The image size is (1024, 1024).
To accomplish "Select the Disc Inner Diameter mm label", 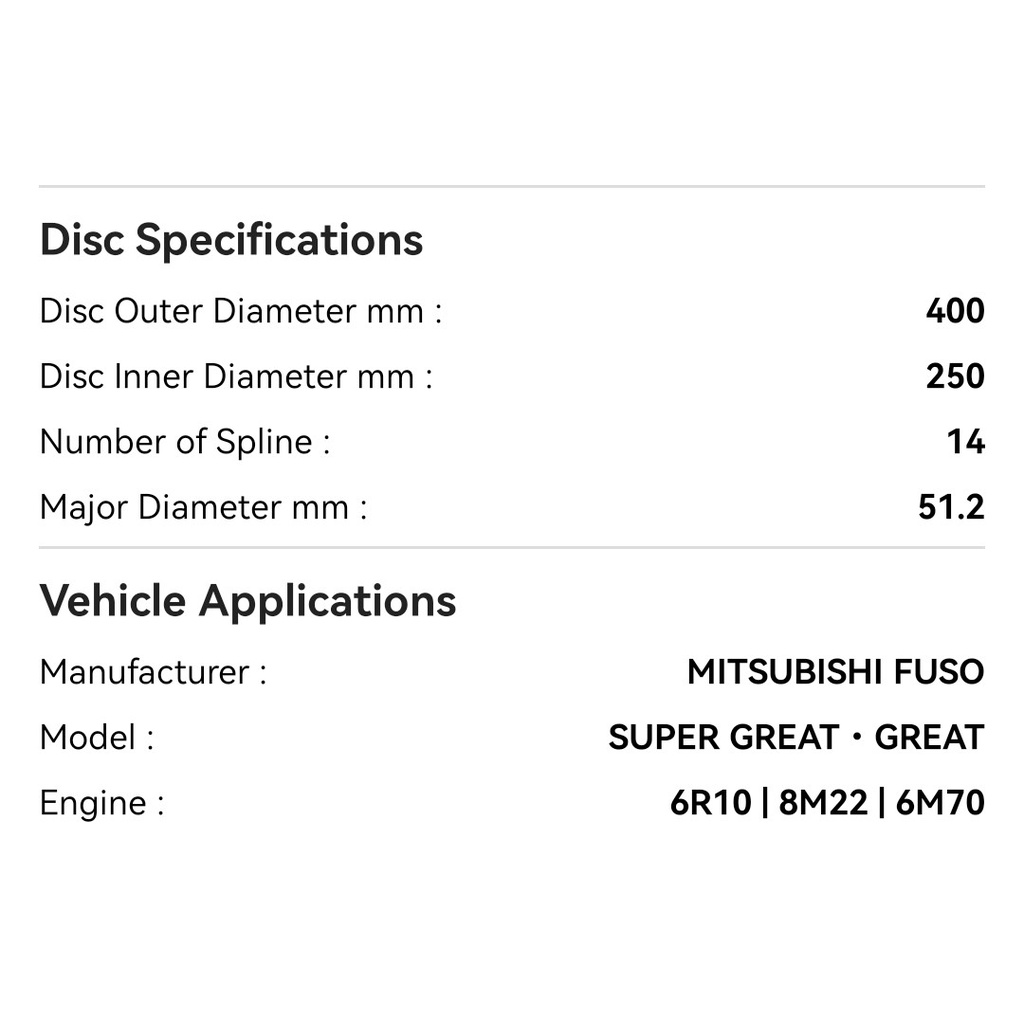I will coord(236,377).
